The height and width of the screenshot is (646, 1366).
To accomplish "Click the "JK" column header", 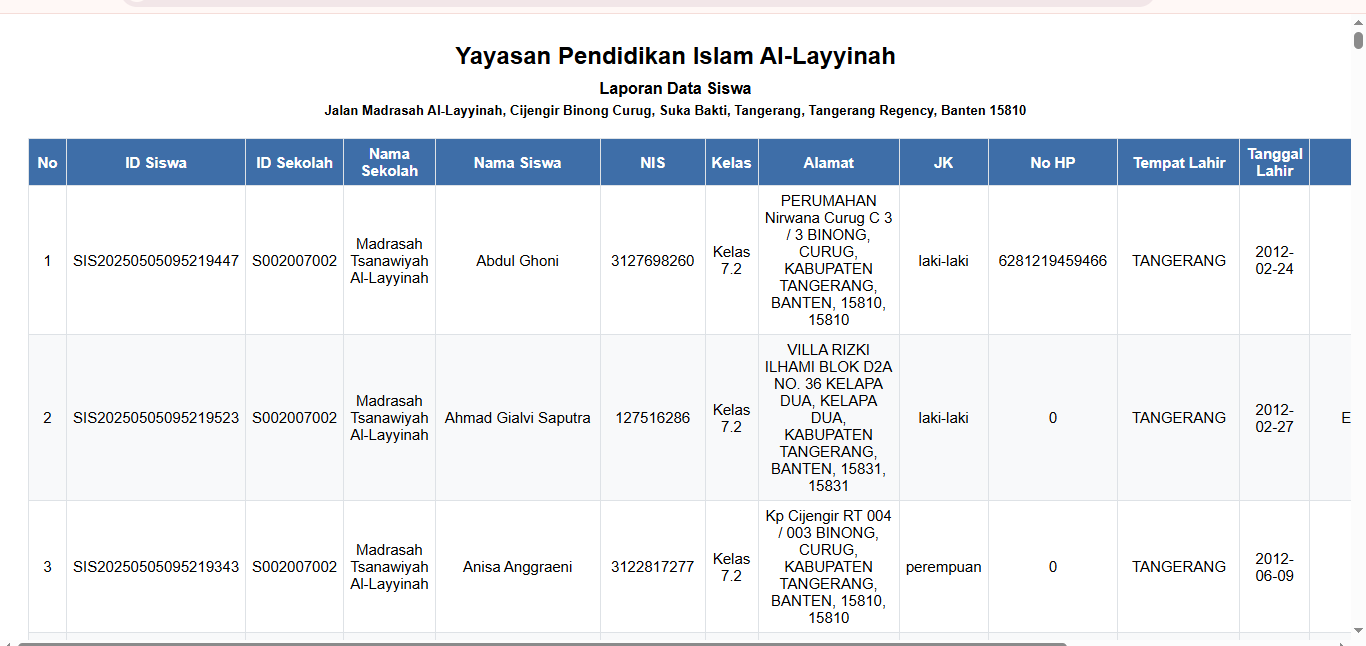I will [942, 162].
